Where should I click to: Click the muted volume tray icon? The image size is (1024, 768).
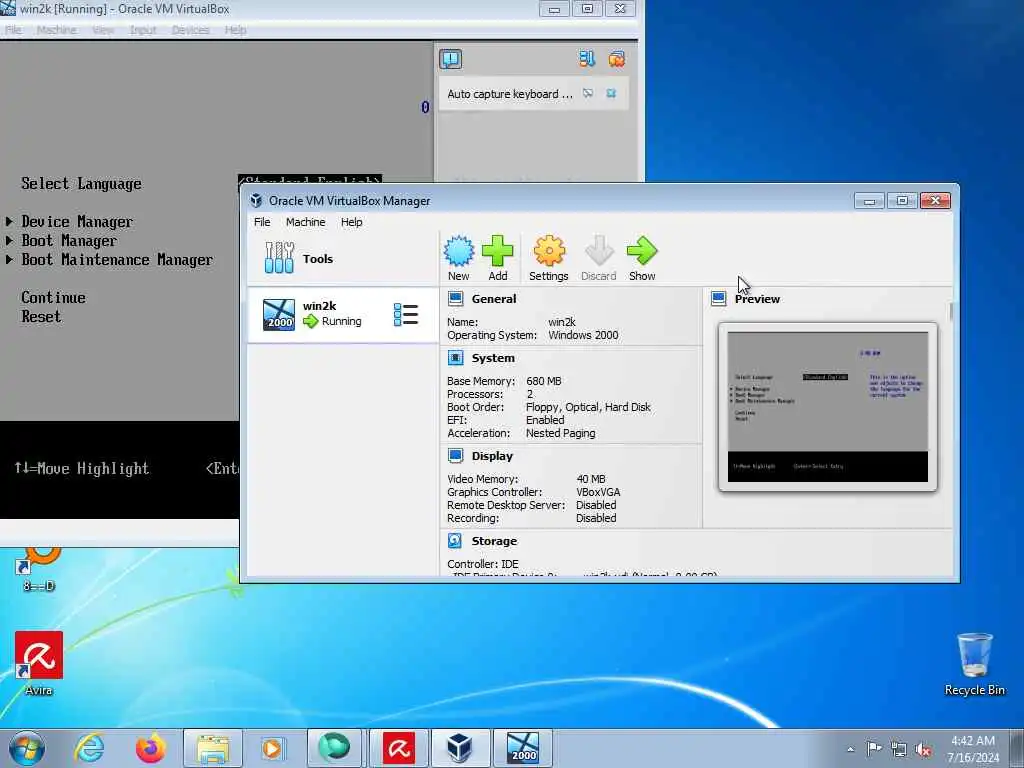tap(923, 749)
